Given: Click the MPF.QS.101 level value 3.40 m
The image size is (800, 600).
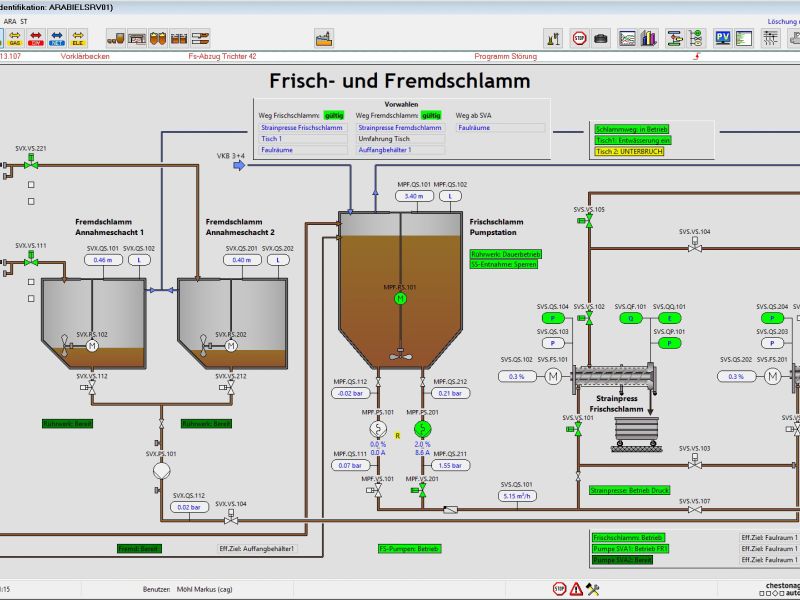Looking at the screenshot, I should tap(414, 196).
